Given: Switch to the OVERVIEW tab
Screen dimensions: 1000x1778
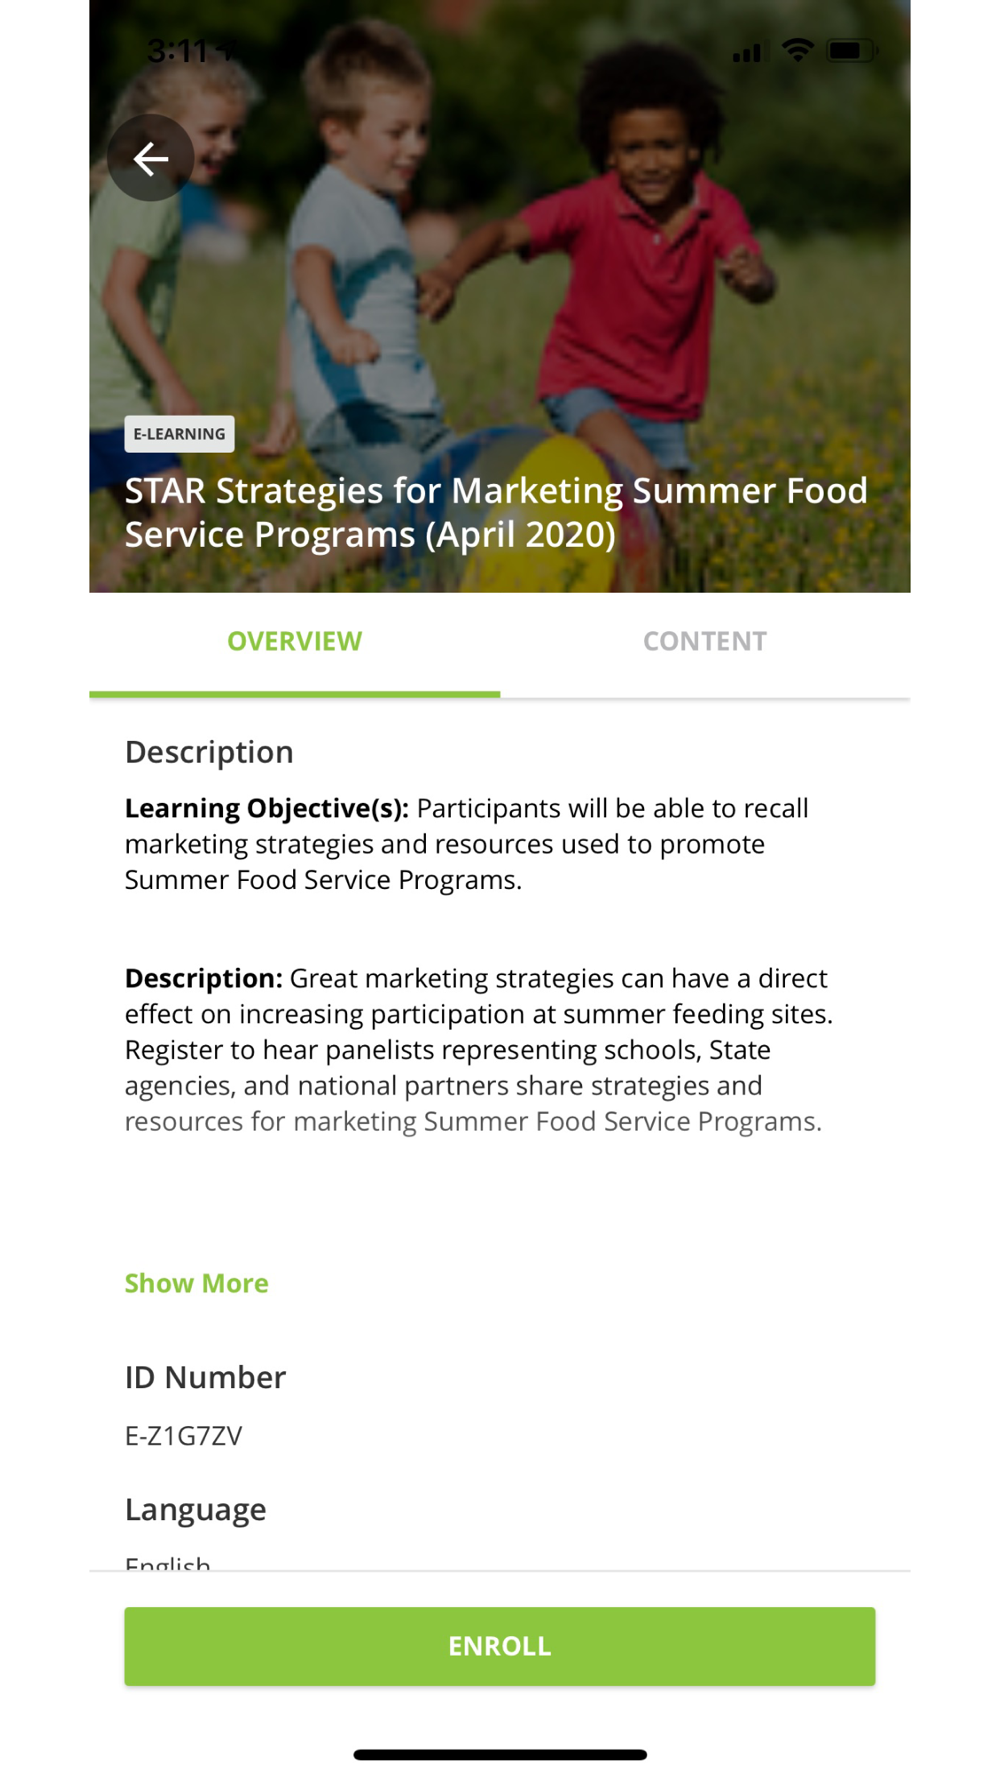Looking at the screenshot, I should click(x=294, y=641).
